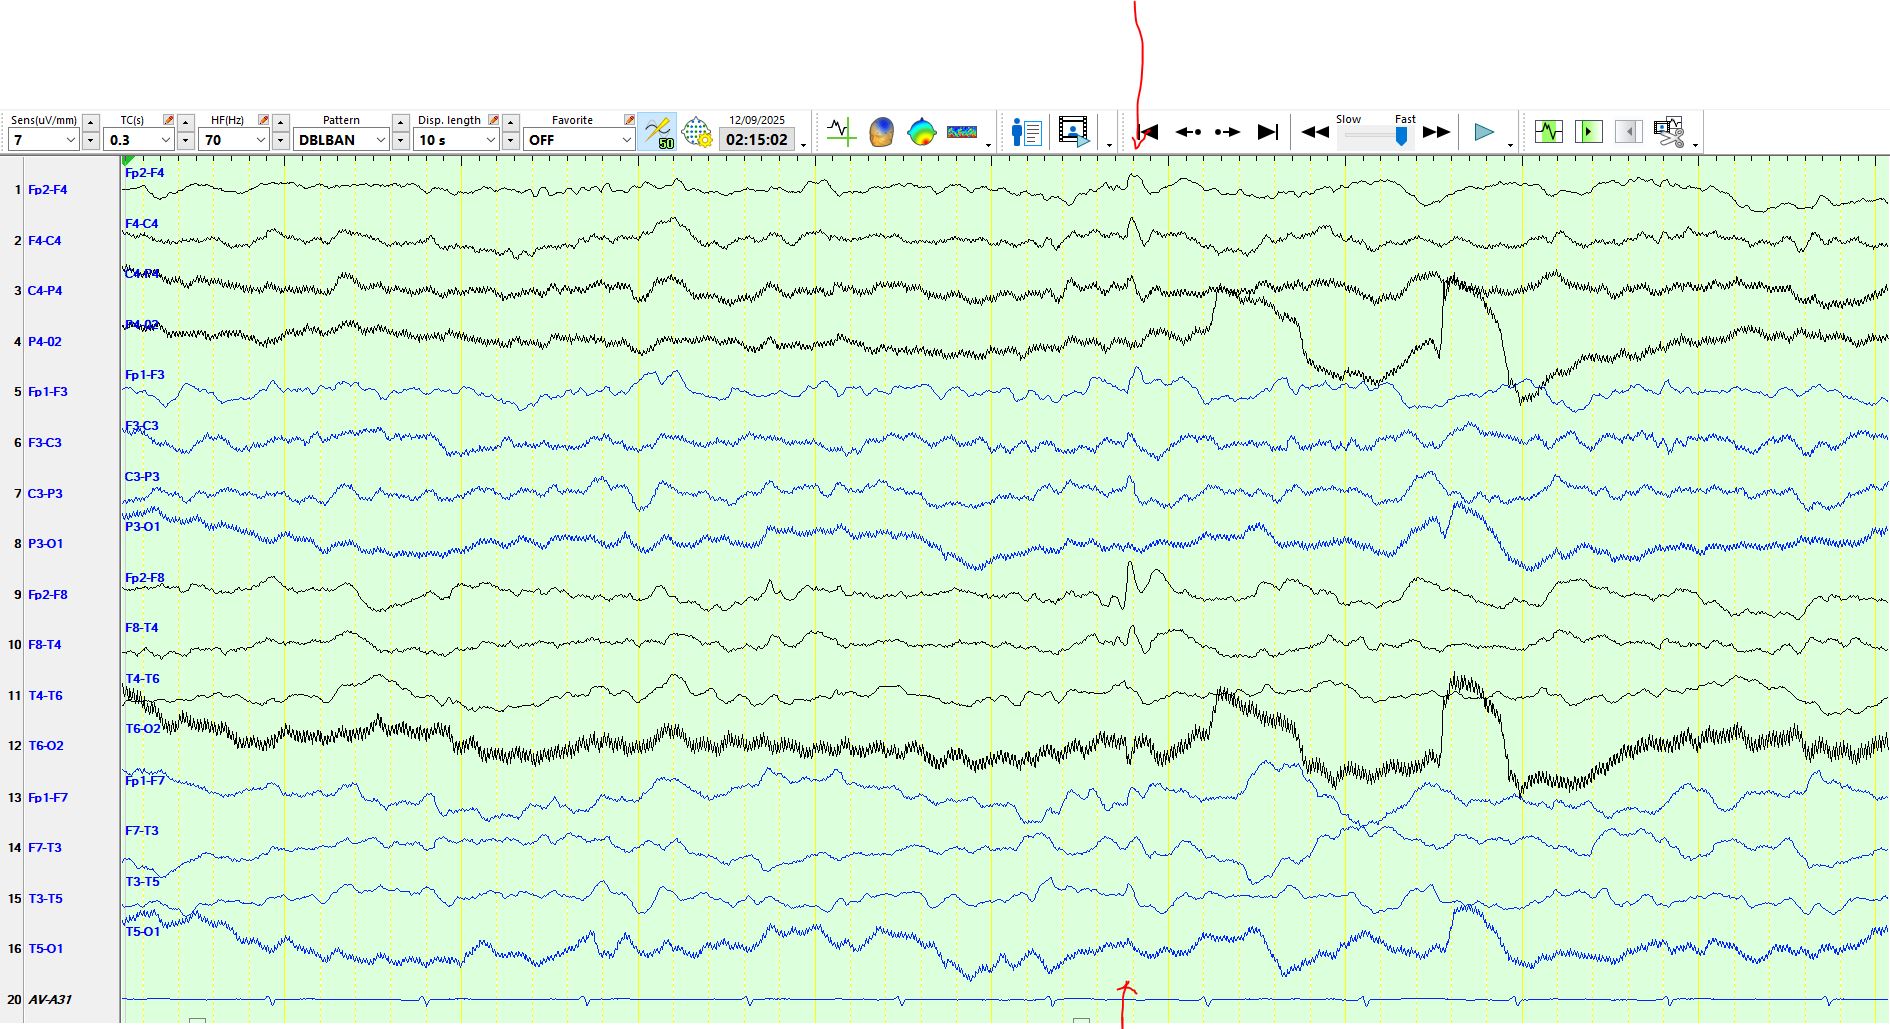Click the green play-marker icon
The height and width of the screenshot is (1029, 1890).
tap(1589, 132)
